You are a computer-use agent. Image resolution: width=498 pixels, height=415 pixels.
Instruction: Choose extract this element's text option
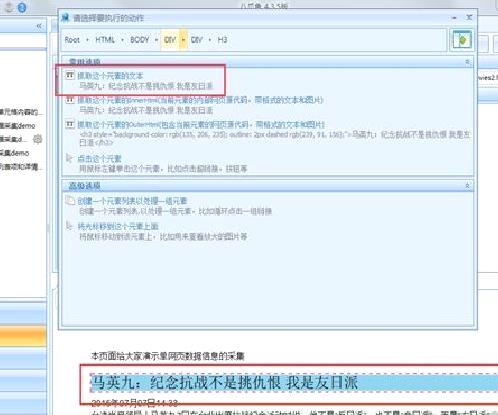[x=110, y=75]
